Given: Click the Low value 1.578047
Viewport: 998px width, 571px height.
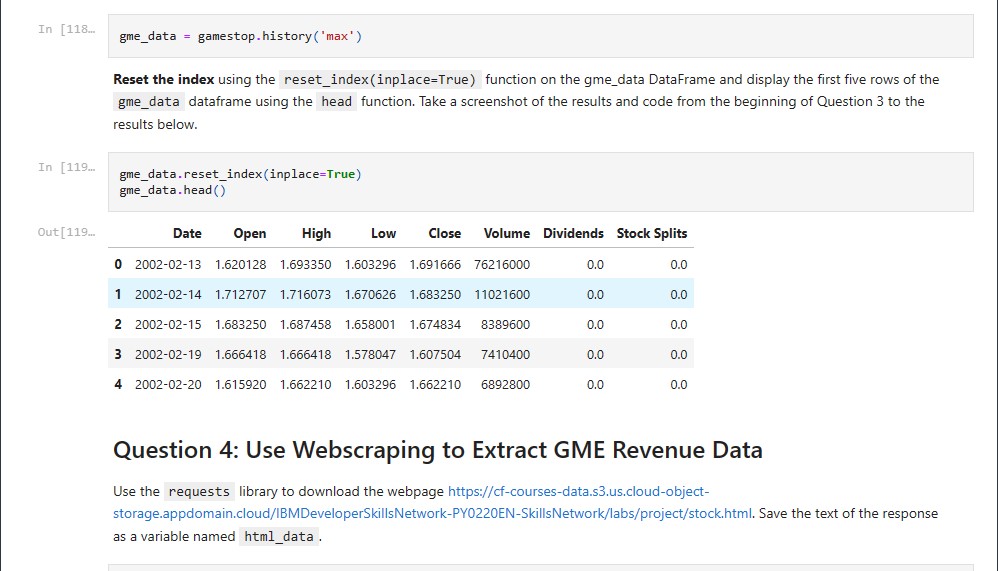Looking at the screenshot, I should [370, 354].
